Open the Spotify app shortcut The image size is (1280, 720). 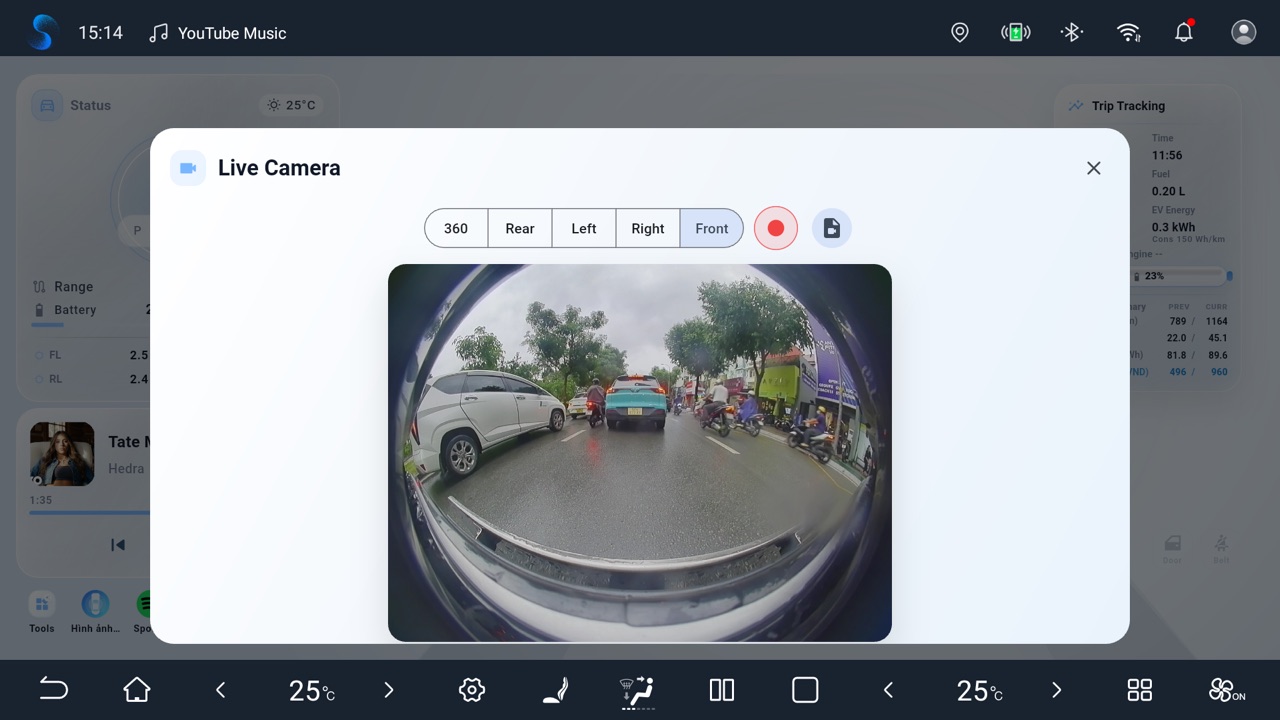click(x=143, y=612)
